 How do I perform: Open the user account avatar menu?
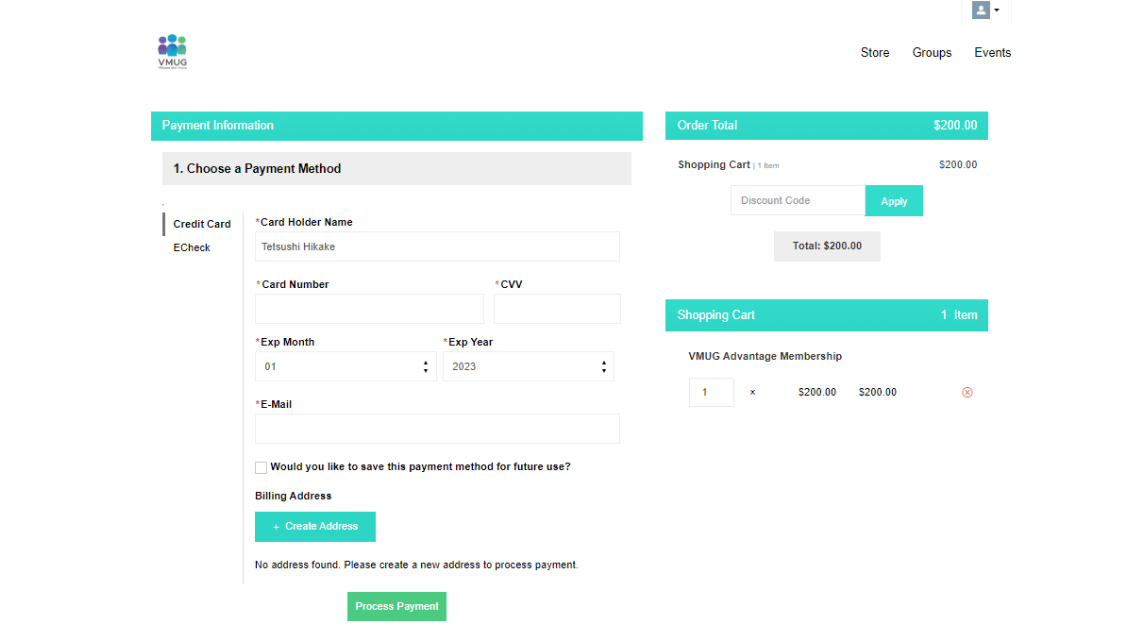[x=986, y=10]
